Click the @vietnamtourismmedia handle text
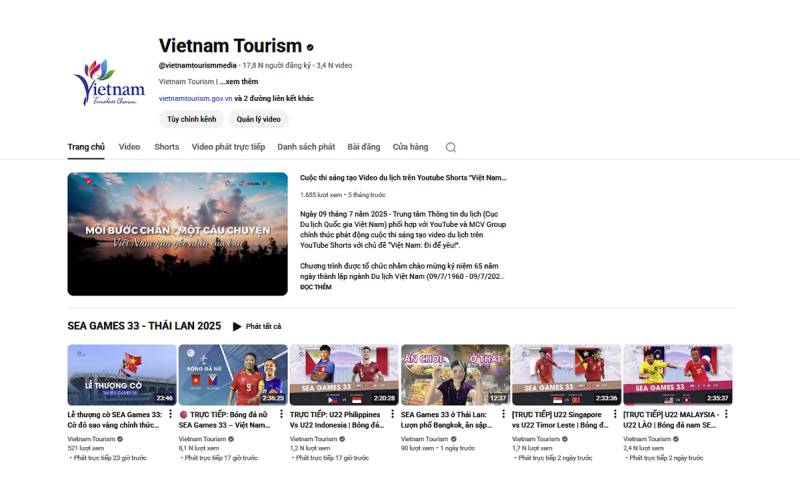The height and width of the screenshot is (500, 800). [197, 65]
